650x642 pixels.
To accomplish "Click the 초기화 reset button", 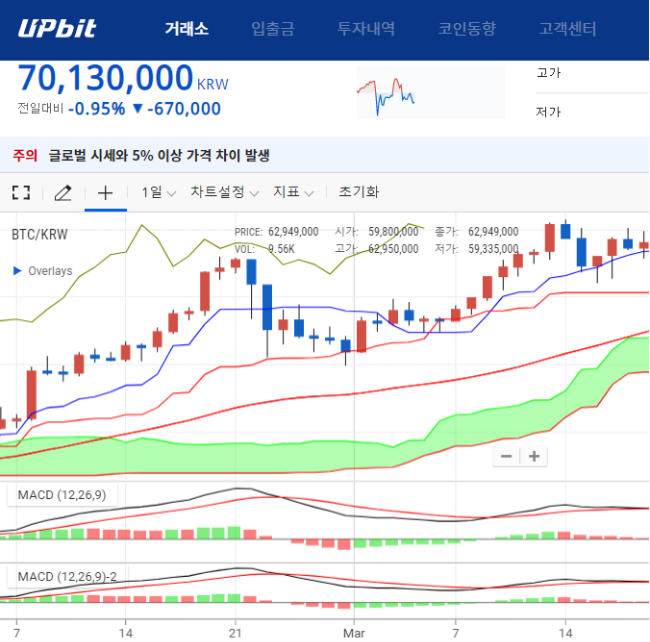I will coord(359,191).
